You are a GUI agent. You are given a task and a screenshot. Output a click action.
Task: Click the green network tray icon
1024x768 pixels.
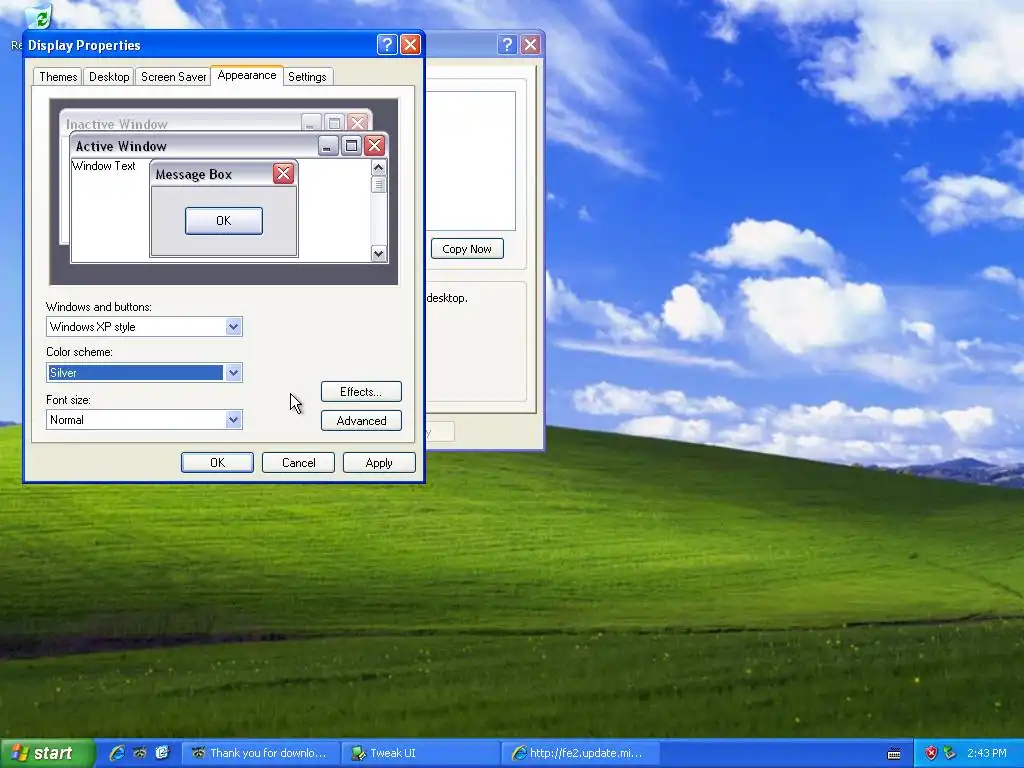point(950,753)
